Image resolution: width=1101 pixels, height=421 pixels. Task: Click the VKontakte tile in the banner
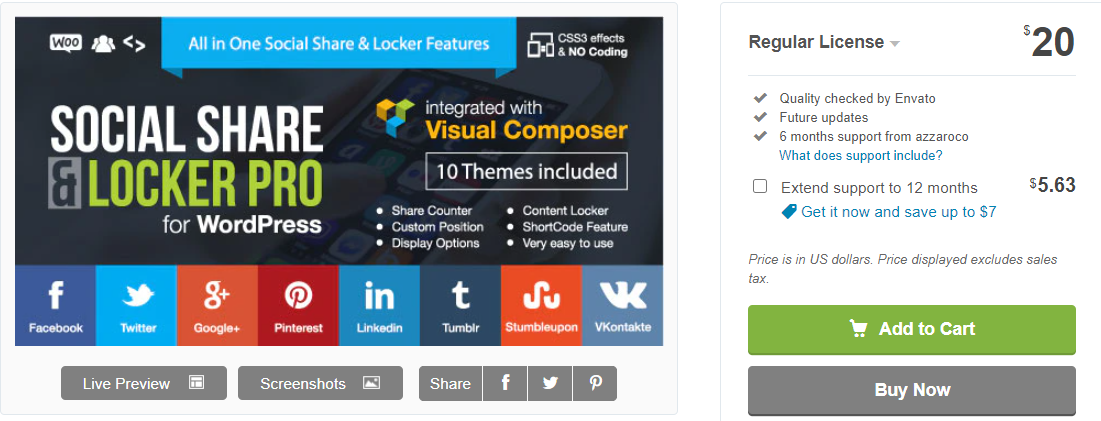[622, 305]
